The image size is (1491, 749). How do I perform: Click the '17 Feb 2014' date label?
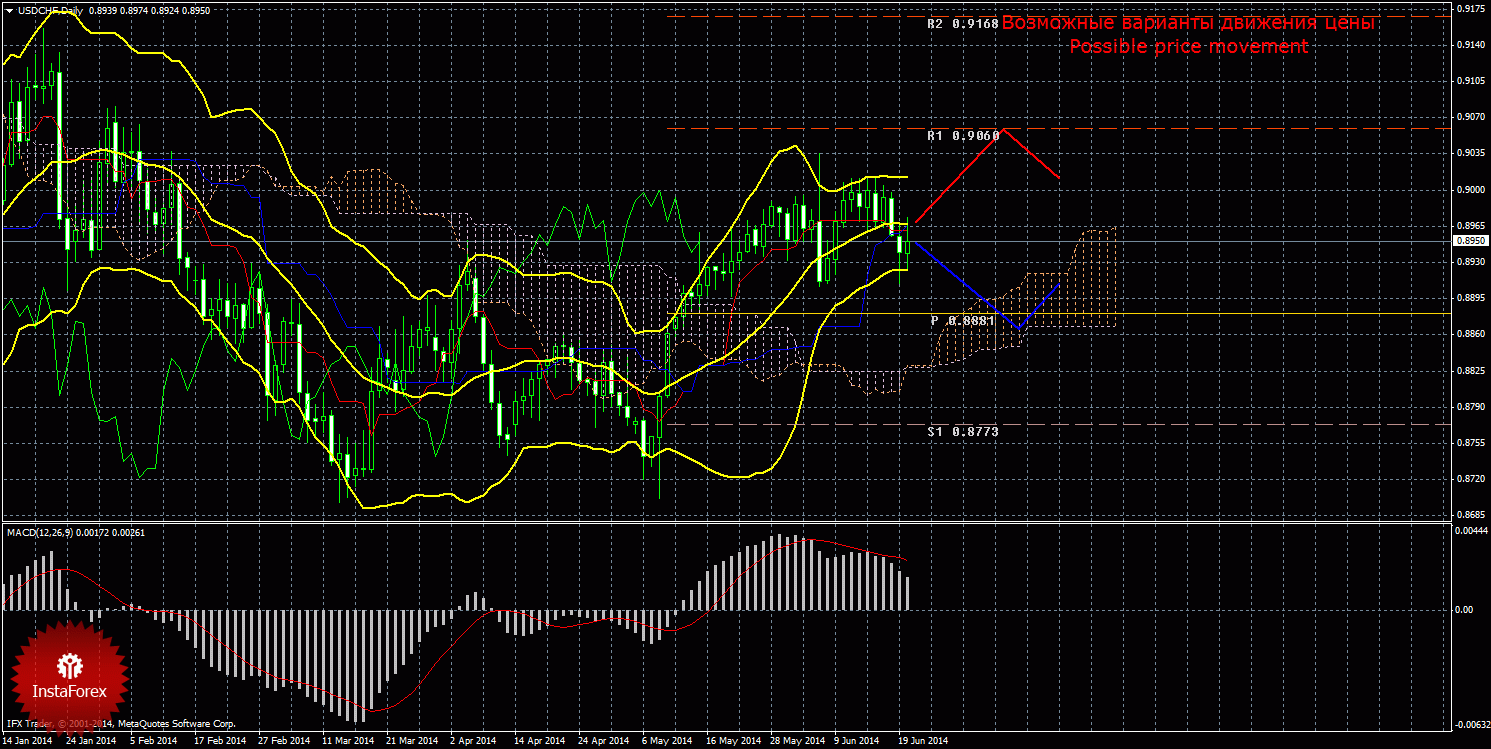[x=219, y=741]
